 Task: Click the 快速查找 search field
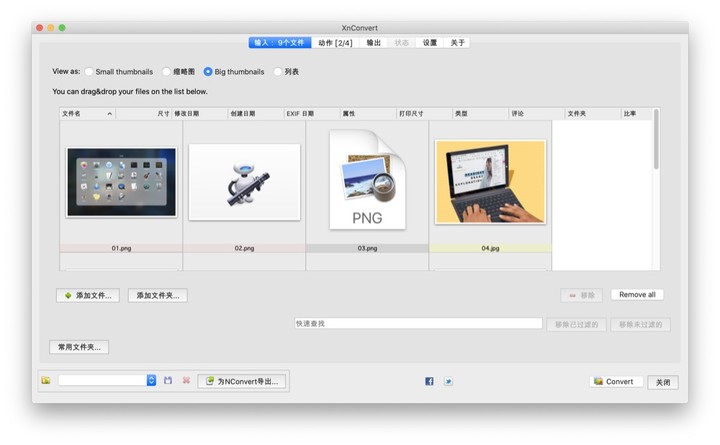tap(417, 324)
